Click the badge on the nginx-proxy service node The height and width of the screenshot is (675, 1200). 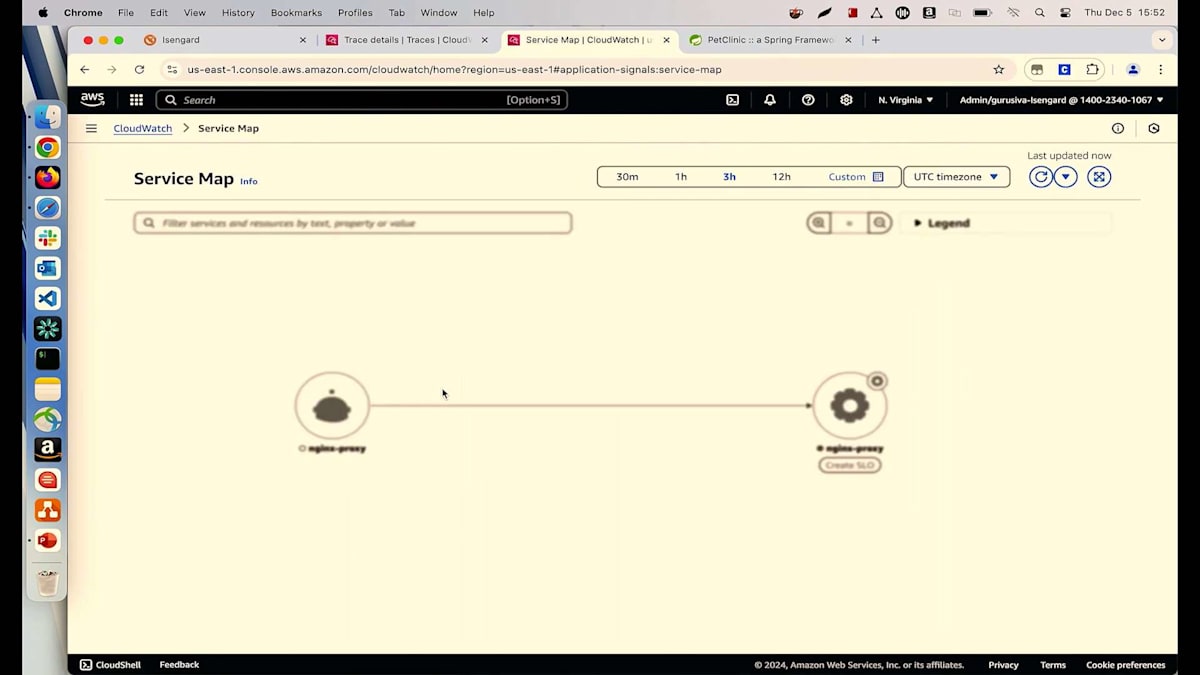point(877,381)
